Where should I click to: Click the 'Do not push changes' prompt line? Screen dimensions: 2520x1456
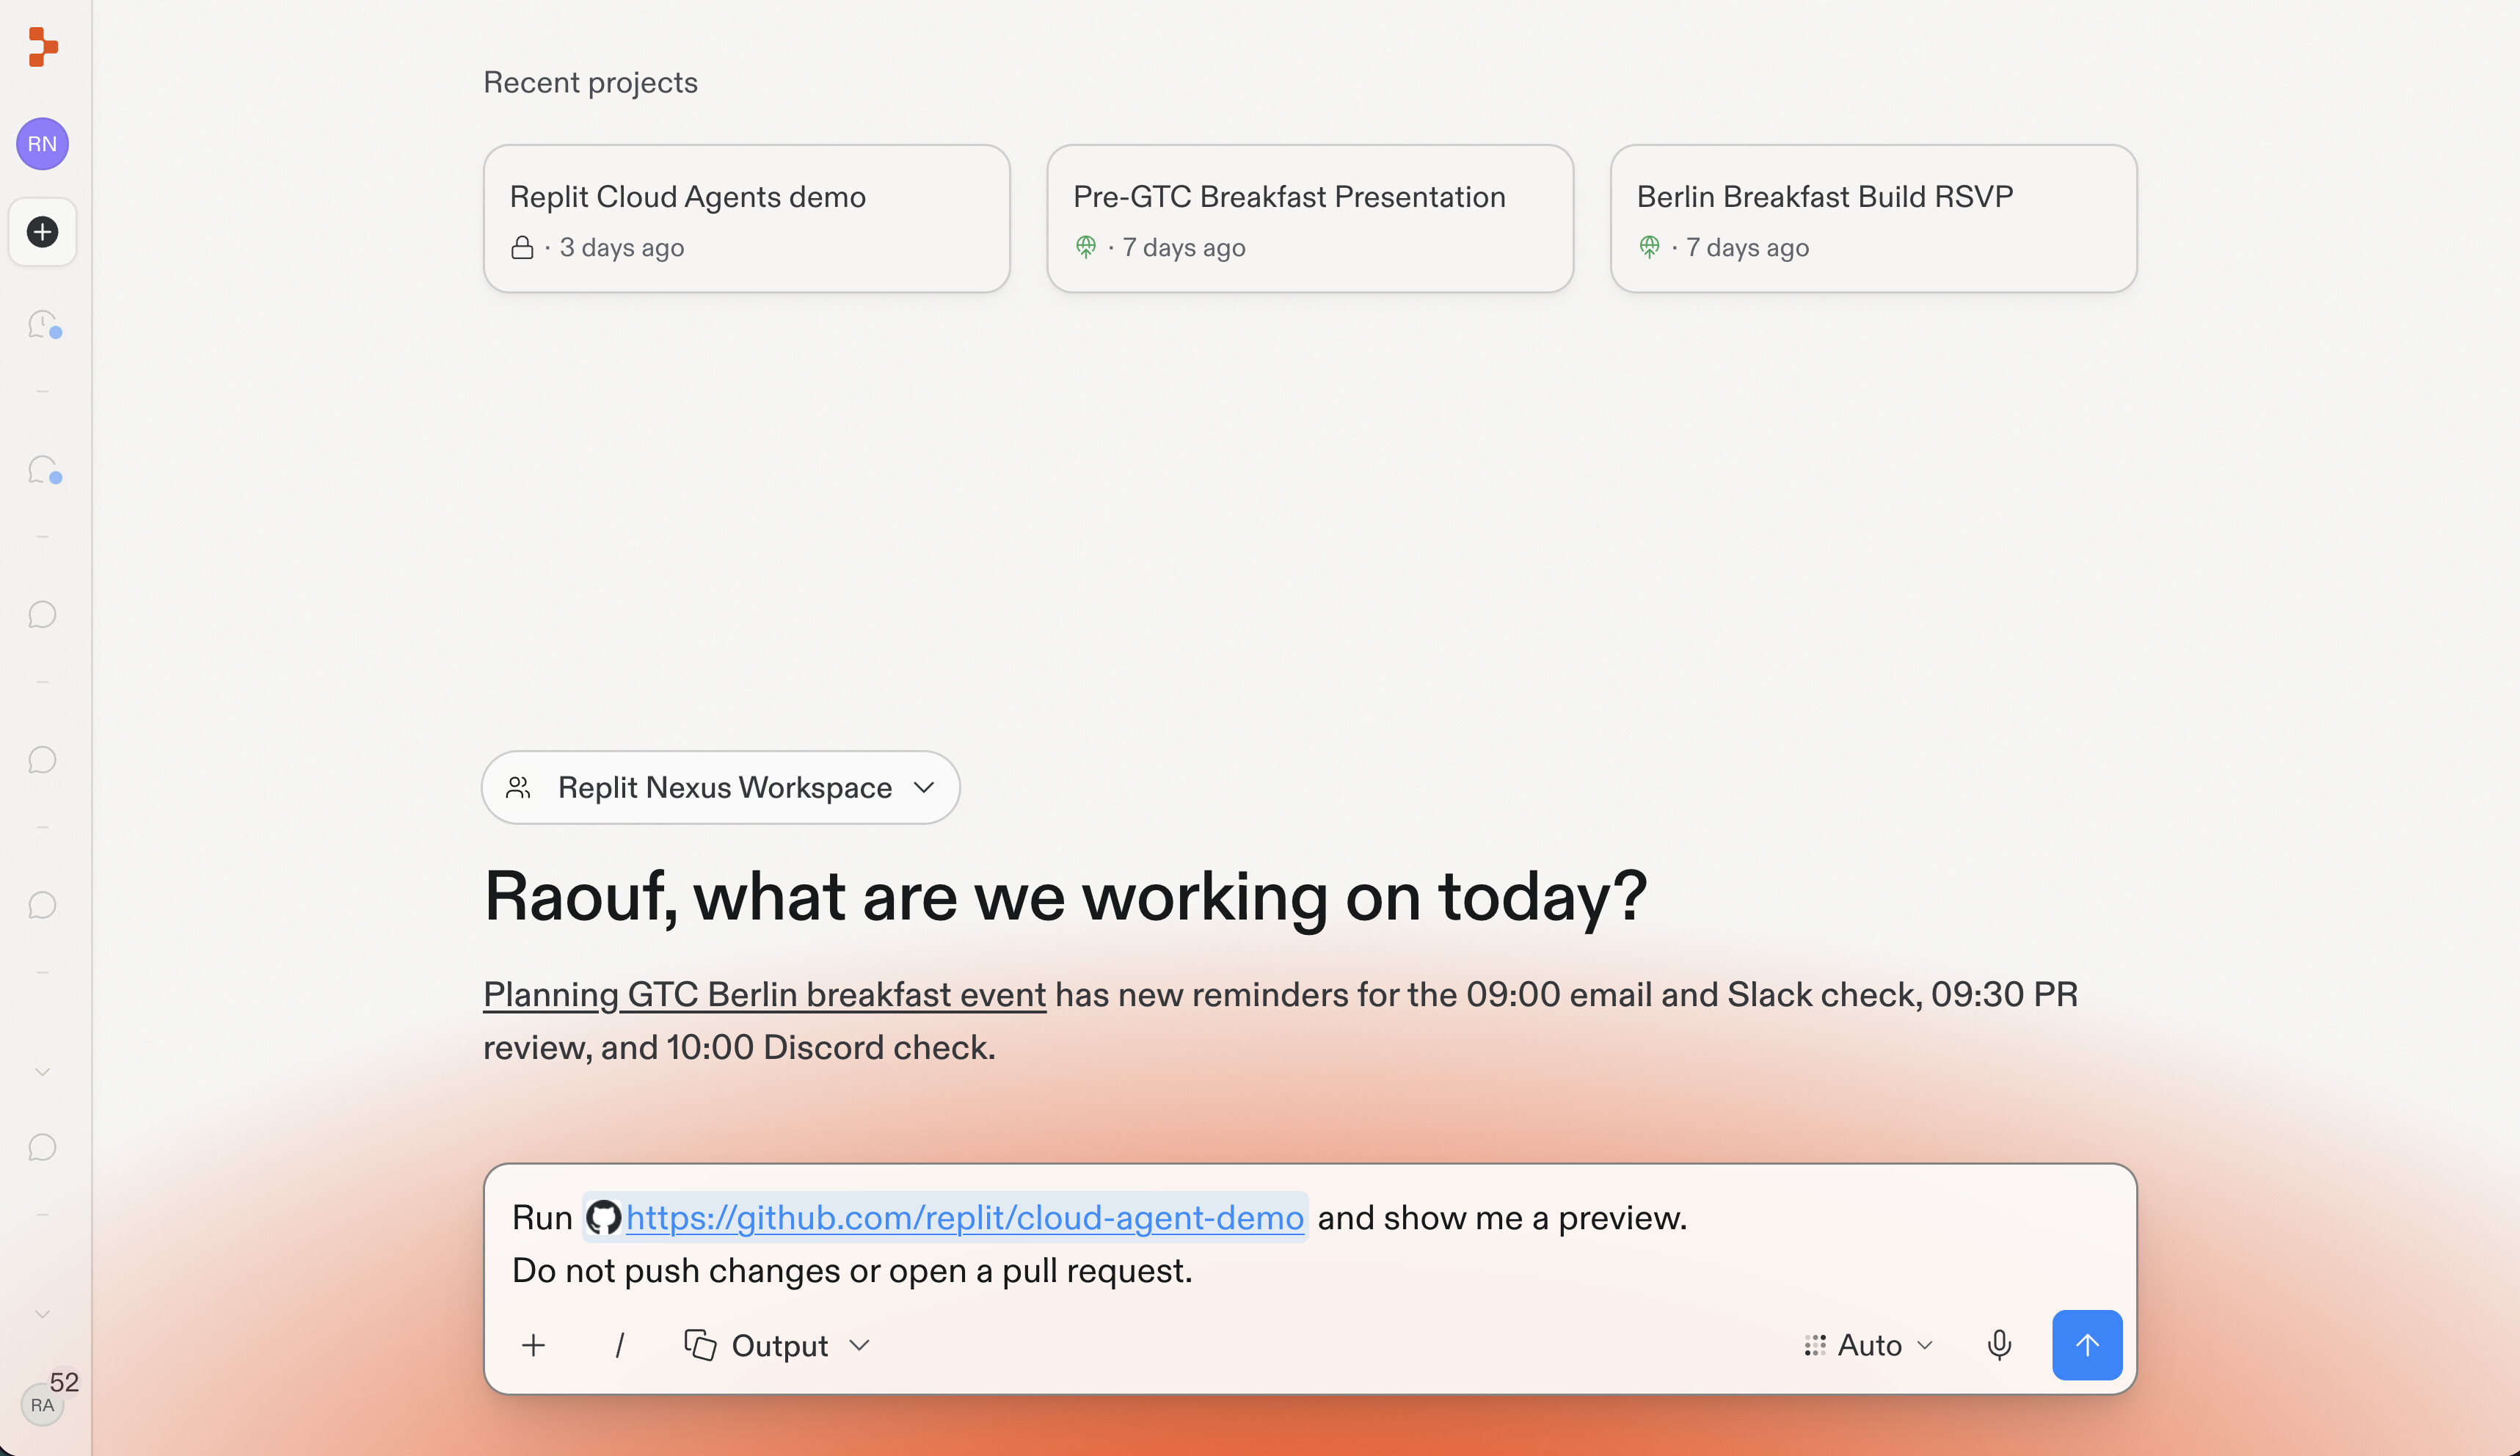pos(852,1271)
